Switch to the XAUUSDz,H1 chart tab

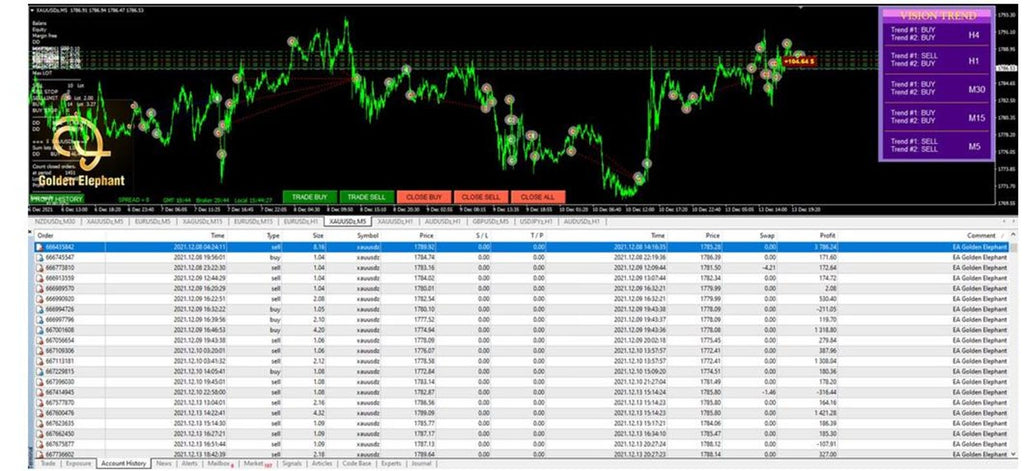[x=396, y=221]
